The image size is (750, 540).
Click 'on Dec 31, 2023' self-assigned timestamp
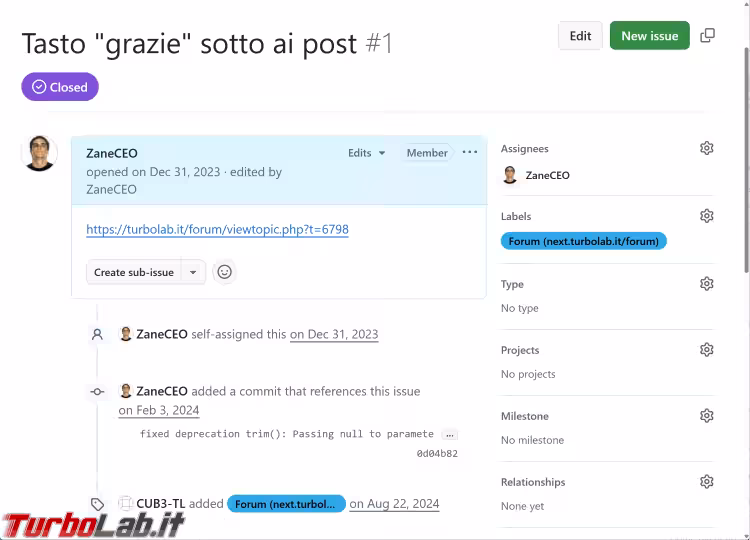tap(334, 334)
